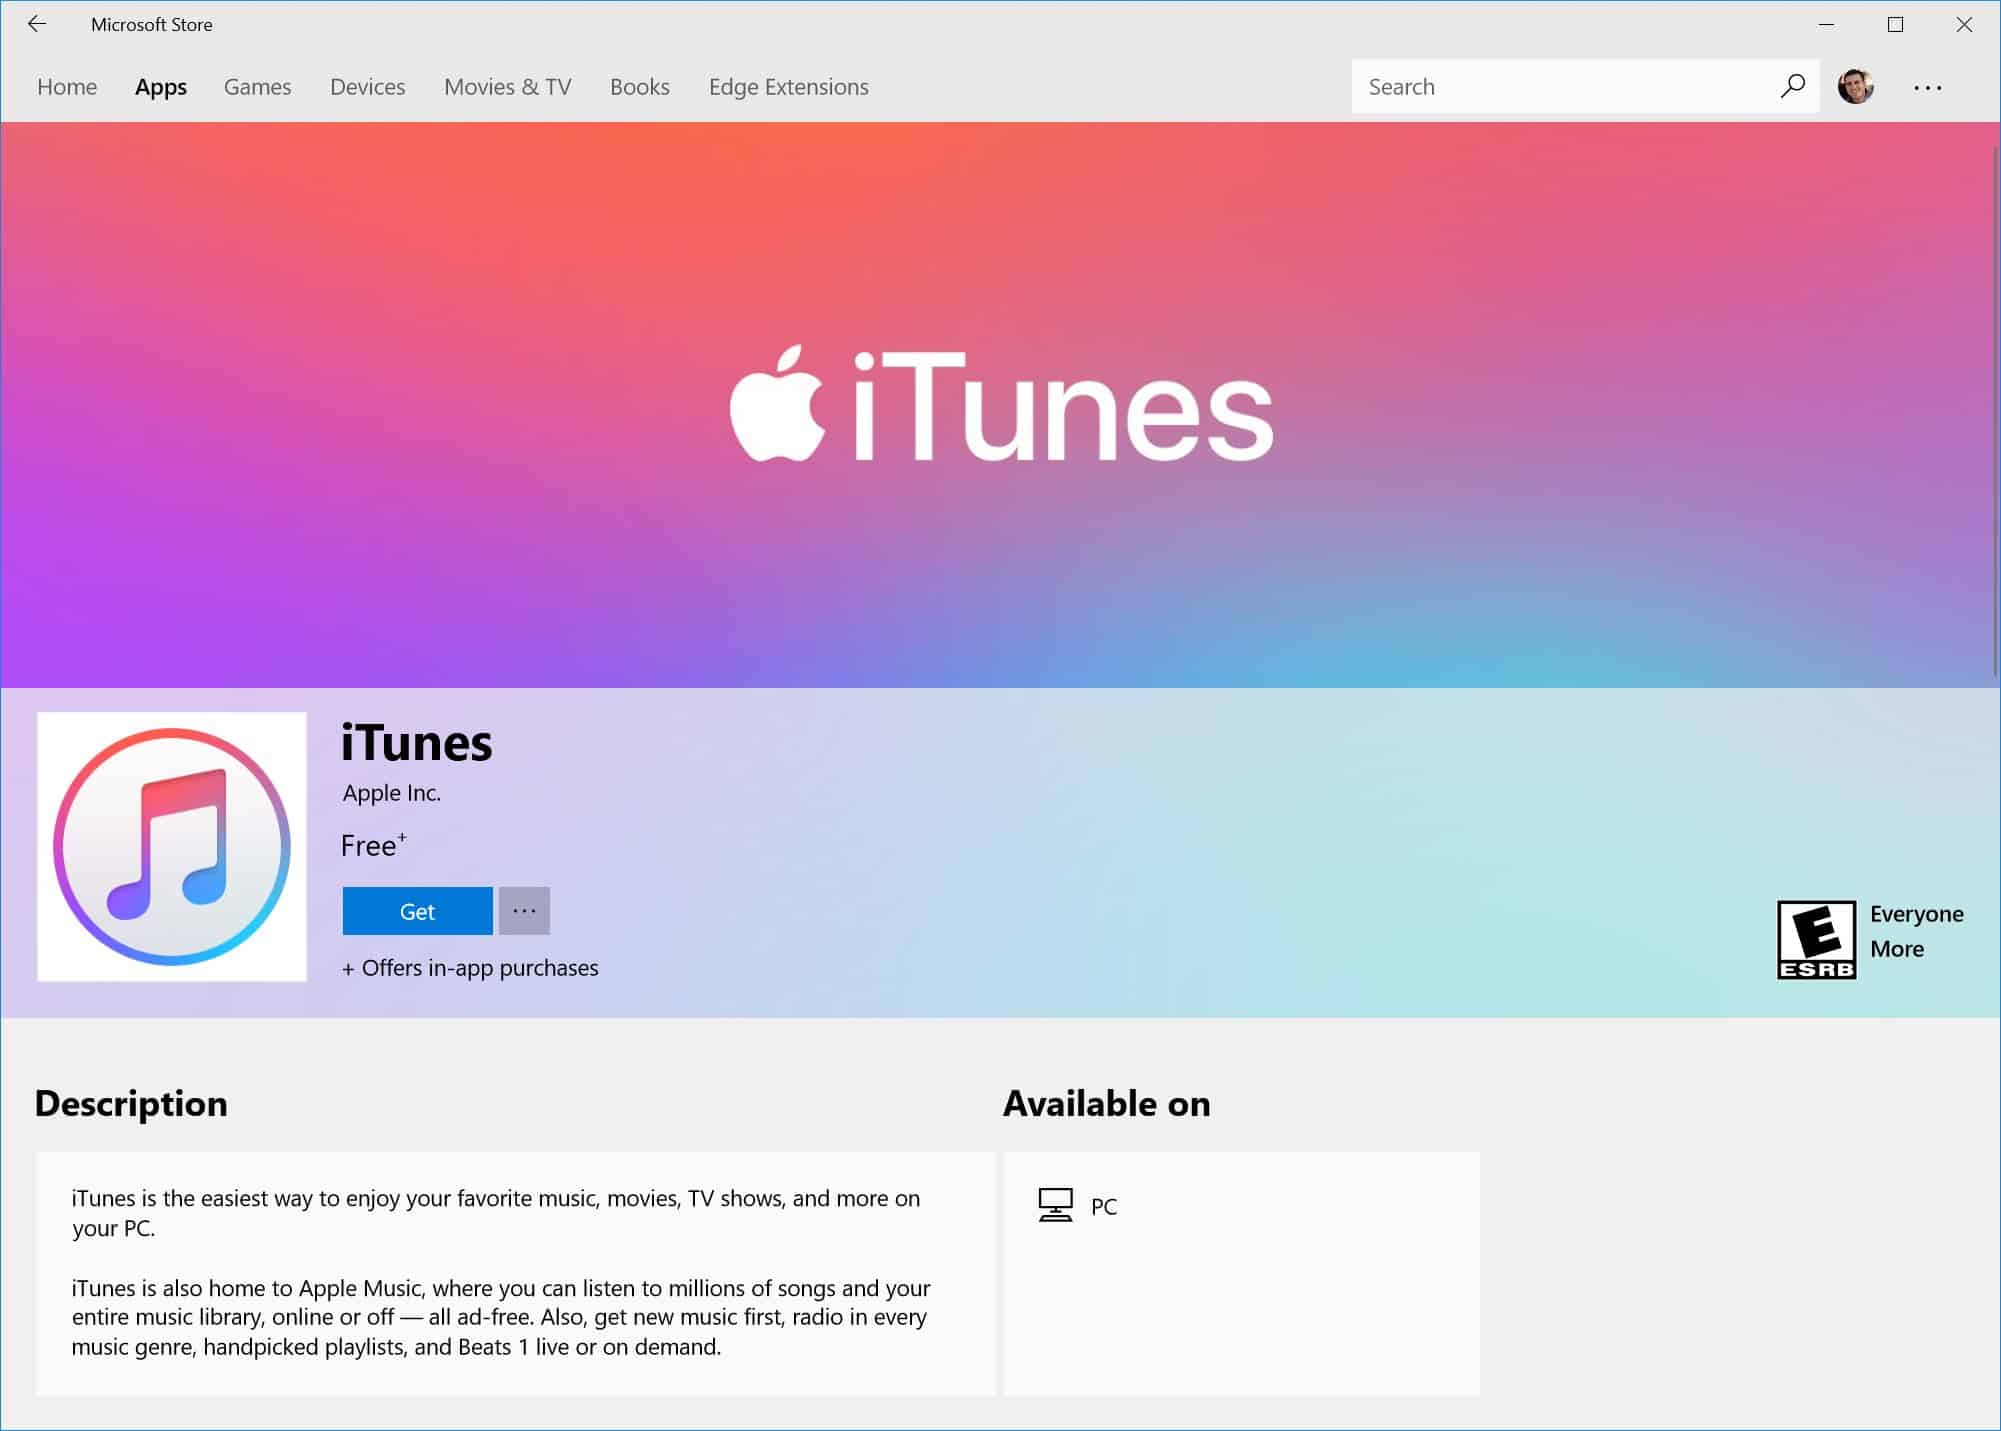Click the Everyone rating text

(1916, 914)
